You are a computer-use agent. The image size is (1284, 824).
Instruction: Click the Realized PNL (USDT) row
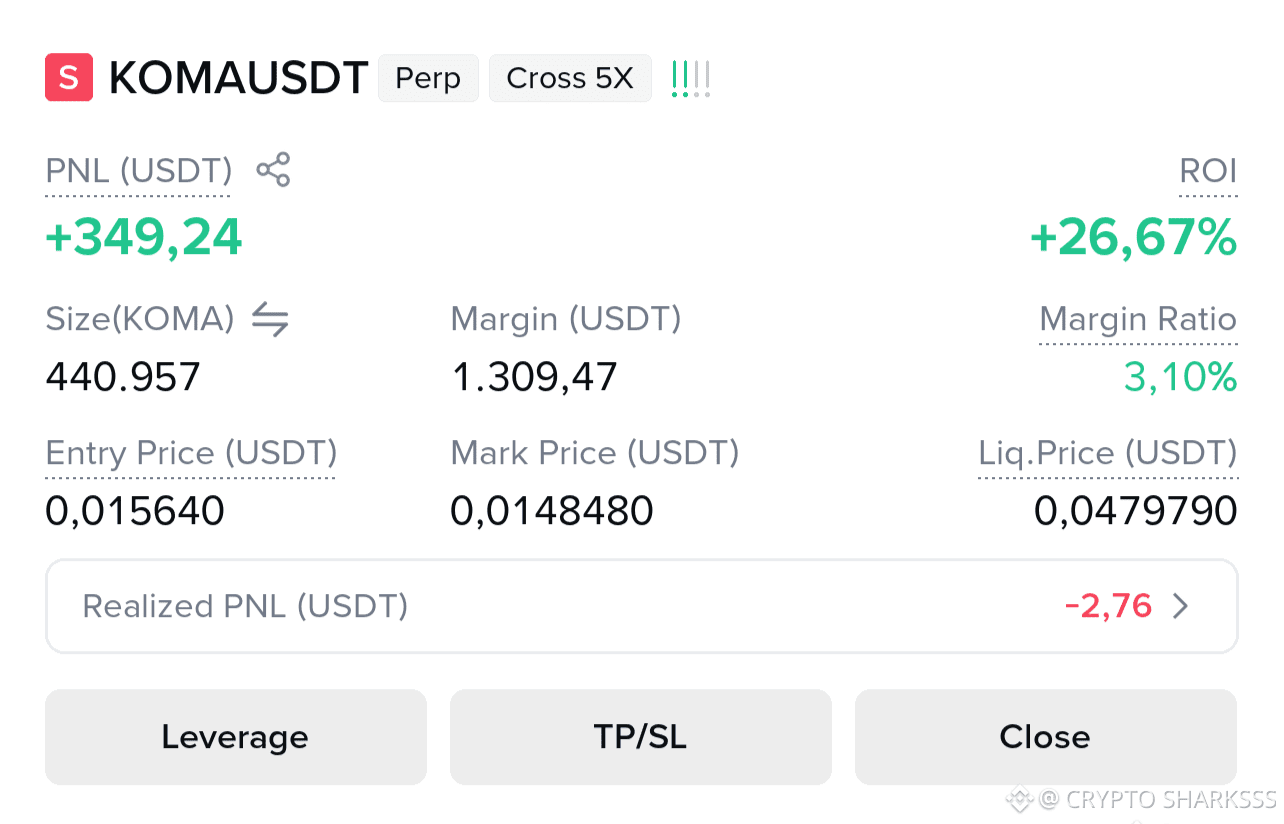642,606
